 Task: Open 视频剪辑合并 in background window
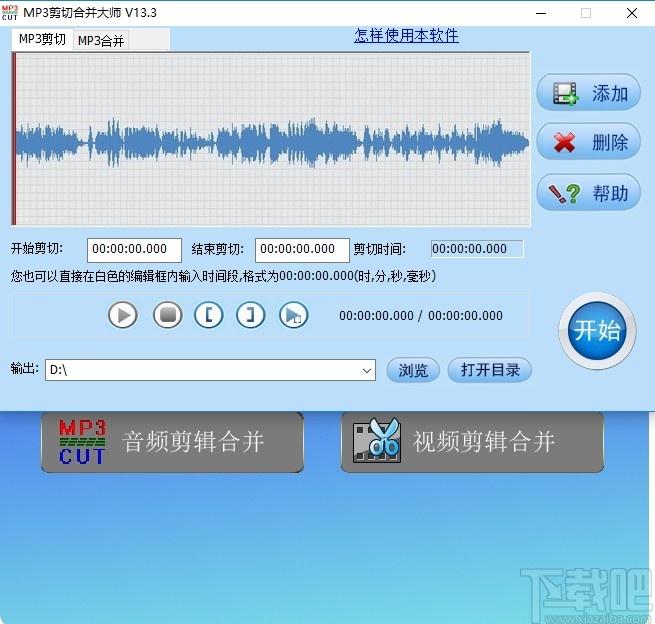(472, 442)
